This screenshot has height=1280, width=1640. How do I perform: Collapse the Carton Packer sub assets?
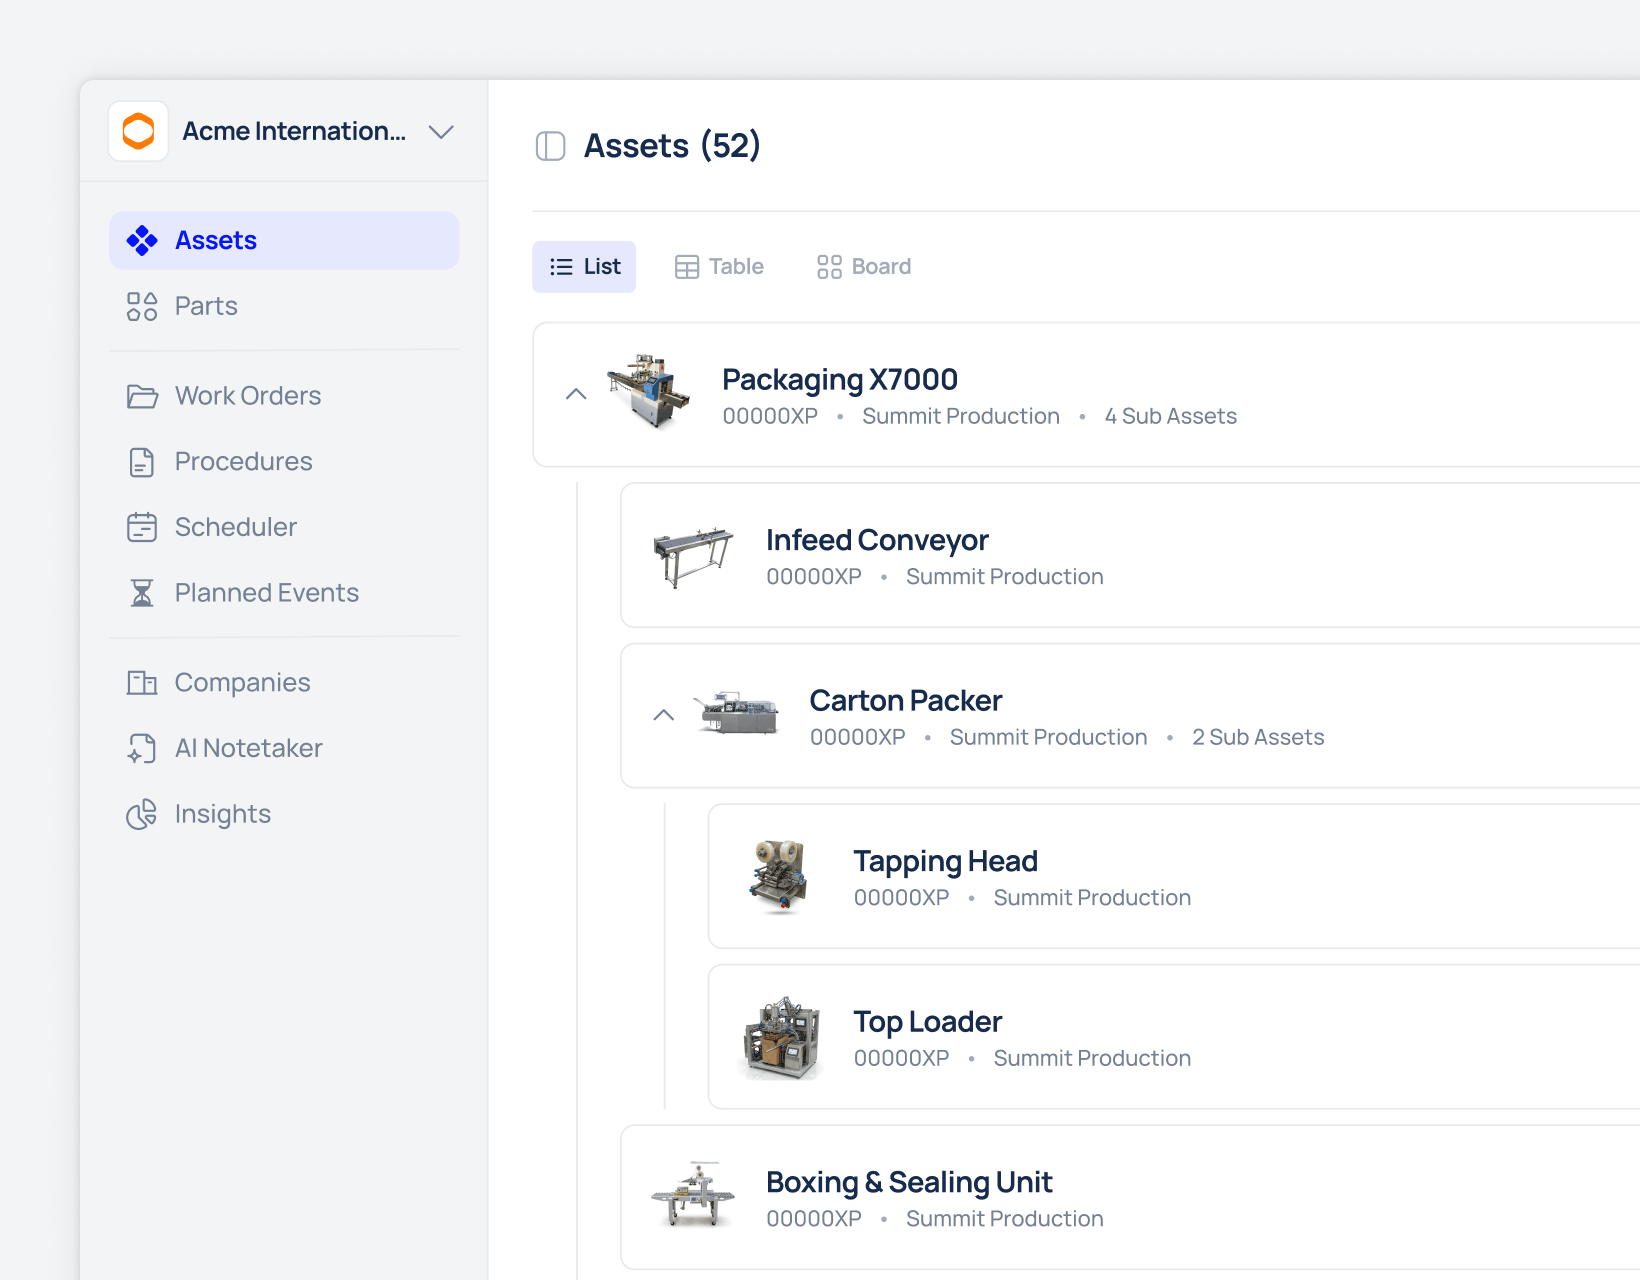(664, 715)
